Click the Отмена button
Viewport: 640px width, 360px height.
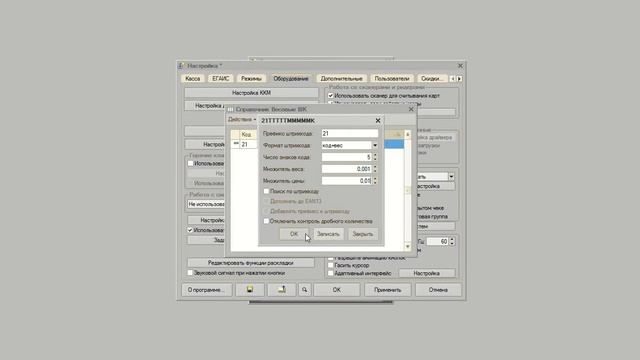(438, 290)
